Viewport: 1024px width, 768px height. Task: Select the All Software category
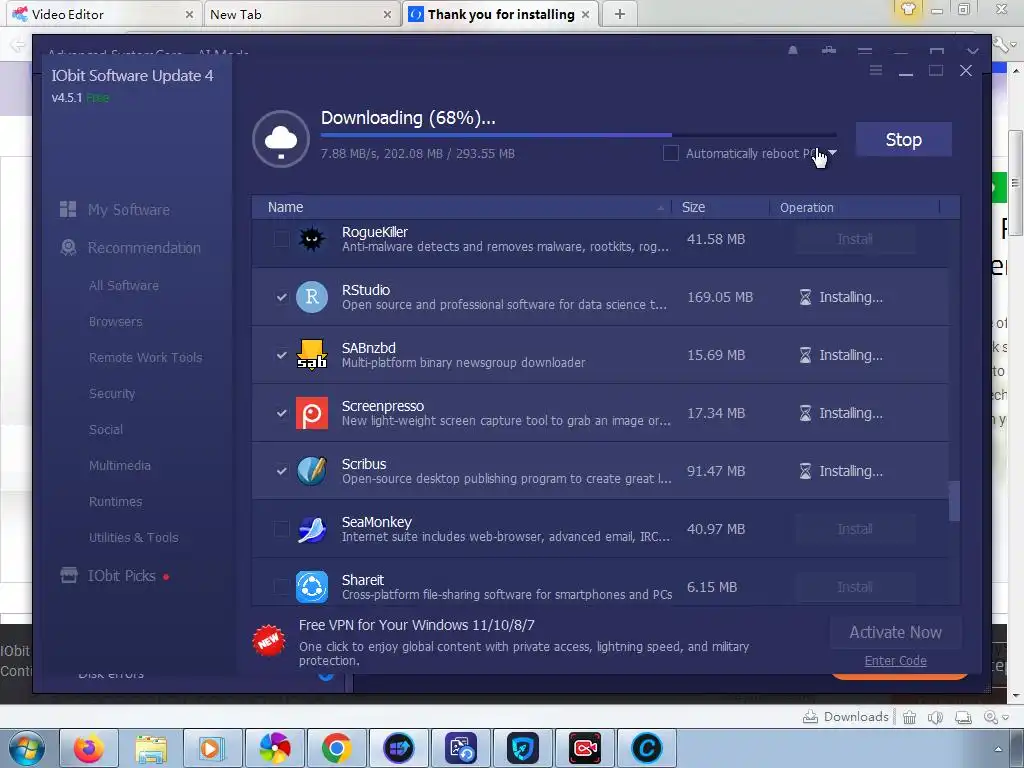123,285
